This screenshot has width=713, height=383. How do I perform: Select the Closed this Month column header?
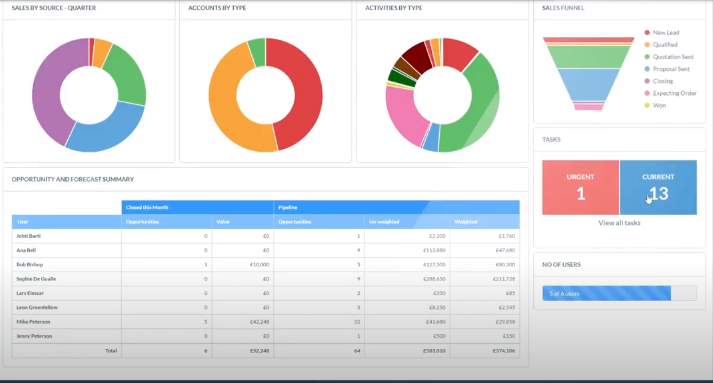pyautogui.click(x=197, y=207)
